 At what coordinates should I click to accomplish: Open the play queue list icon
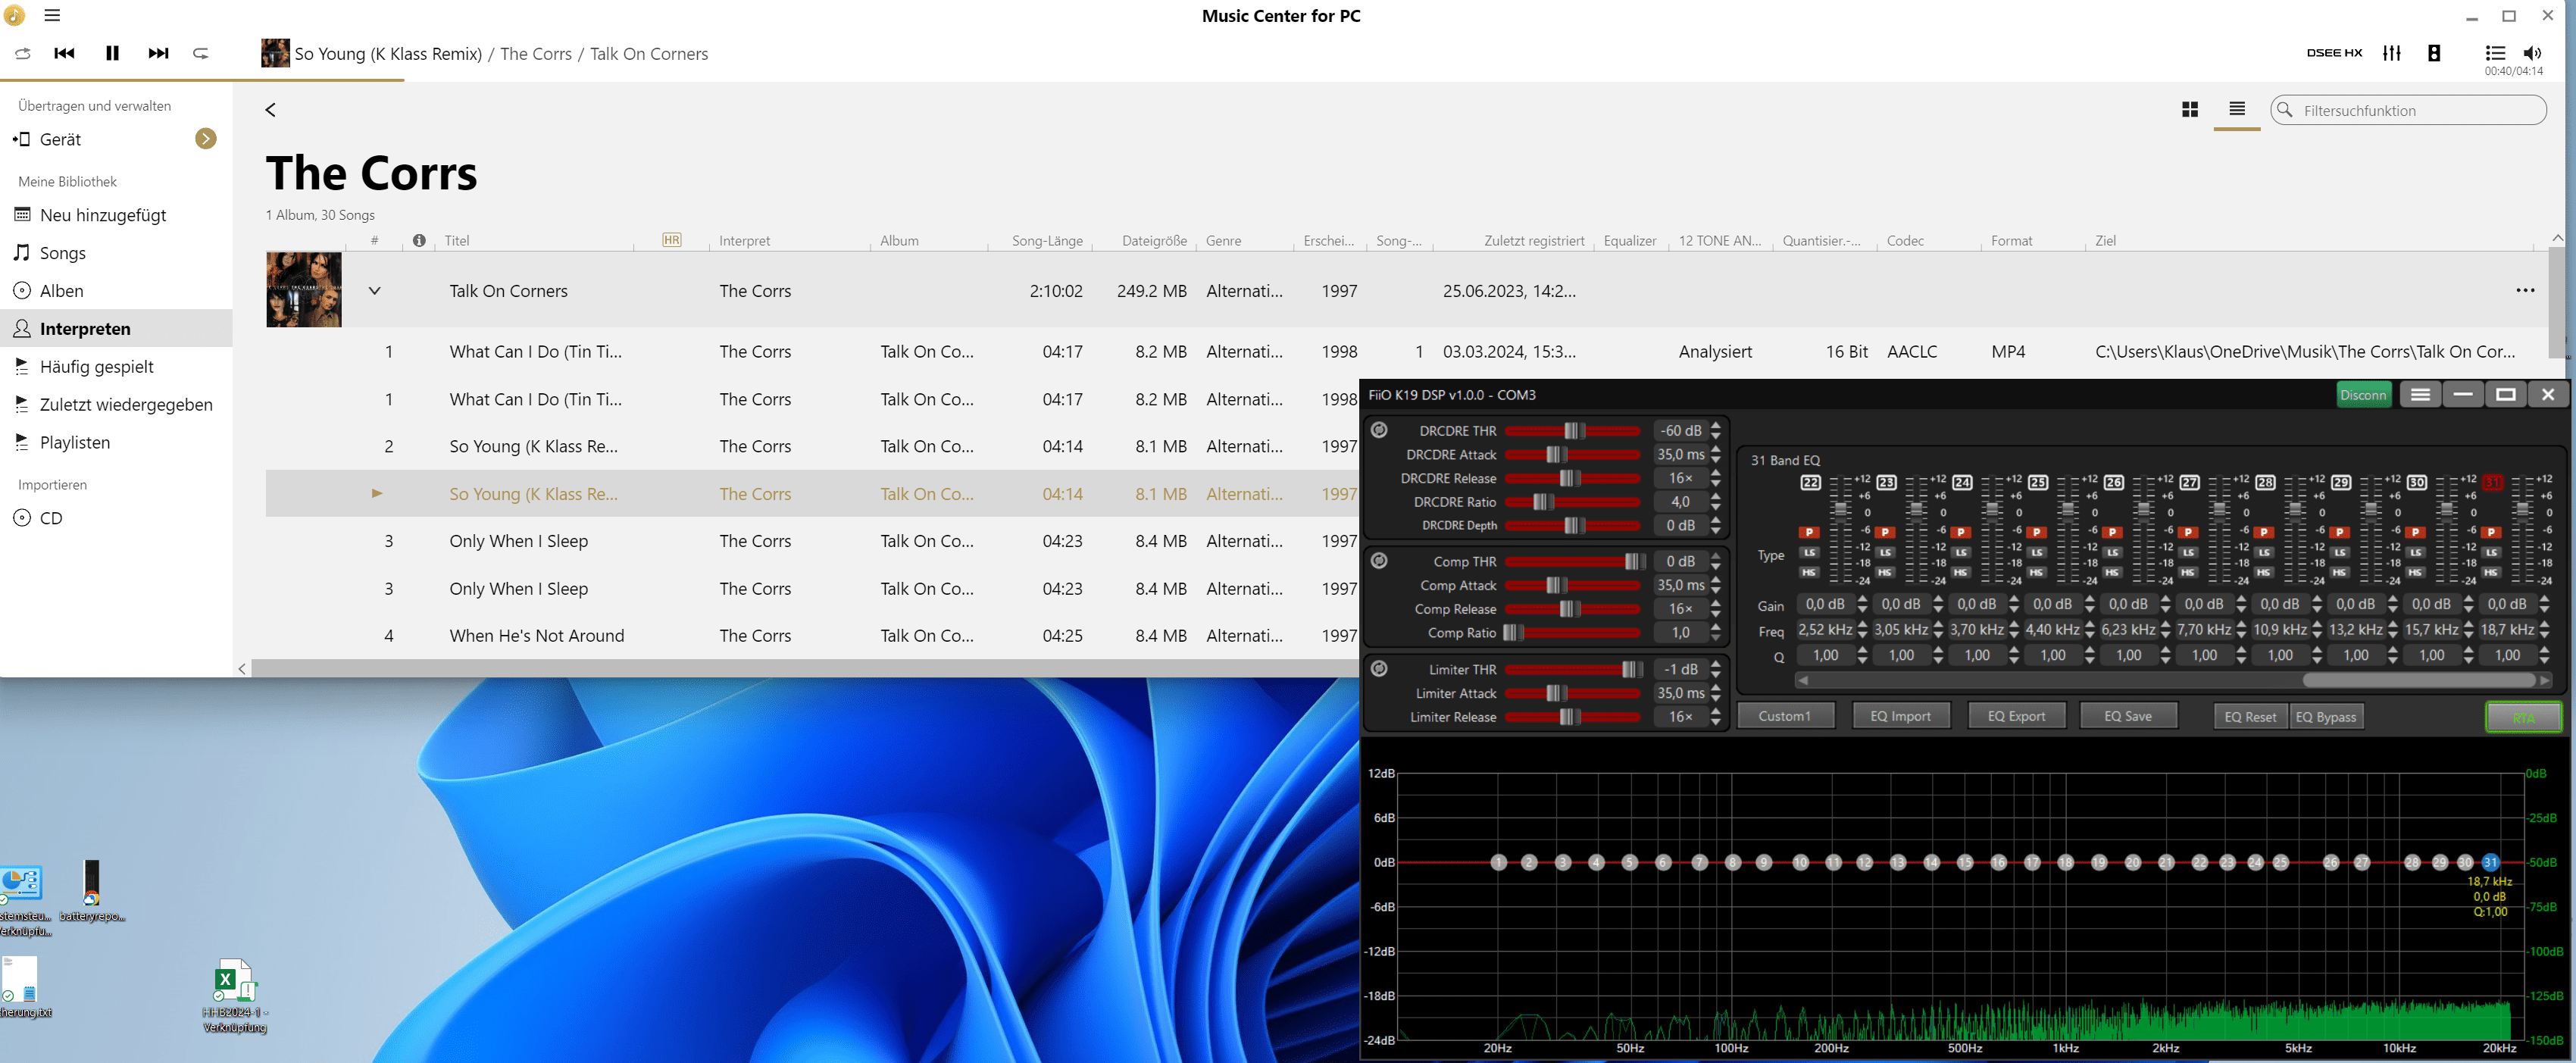coord(2495,53)
